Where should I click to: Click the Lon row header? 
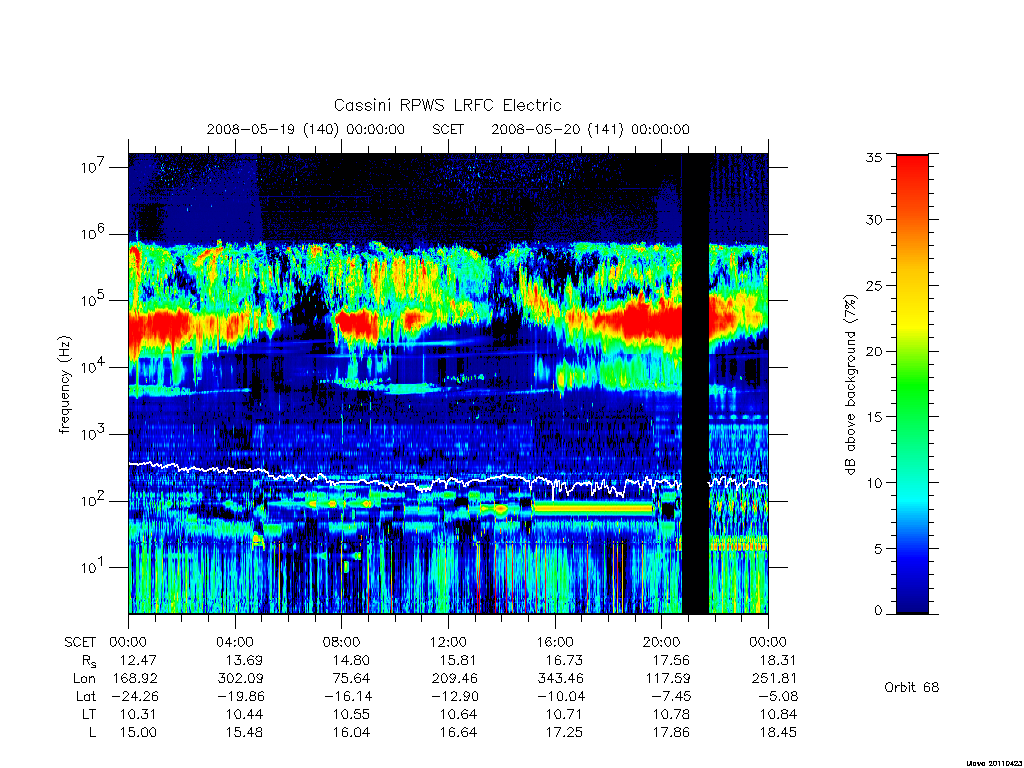85,679
